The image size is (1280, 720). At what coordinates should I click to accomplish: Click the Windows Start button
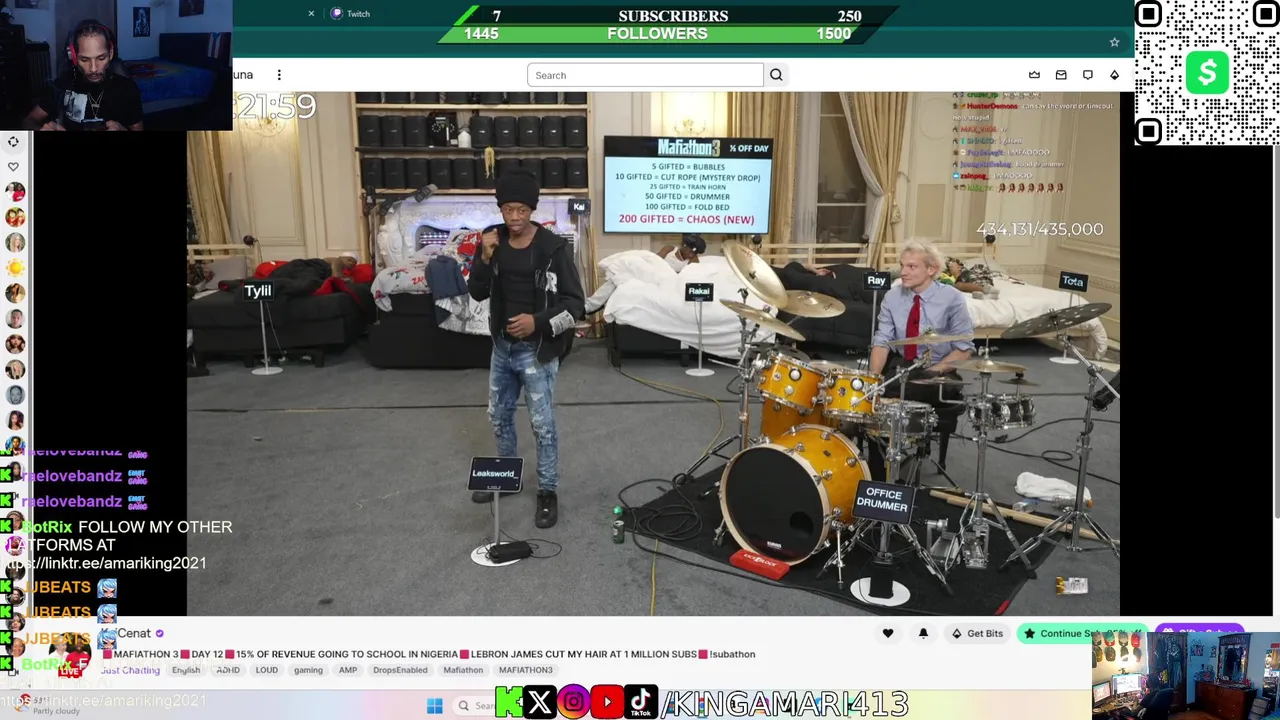(x=434, y=706)
